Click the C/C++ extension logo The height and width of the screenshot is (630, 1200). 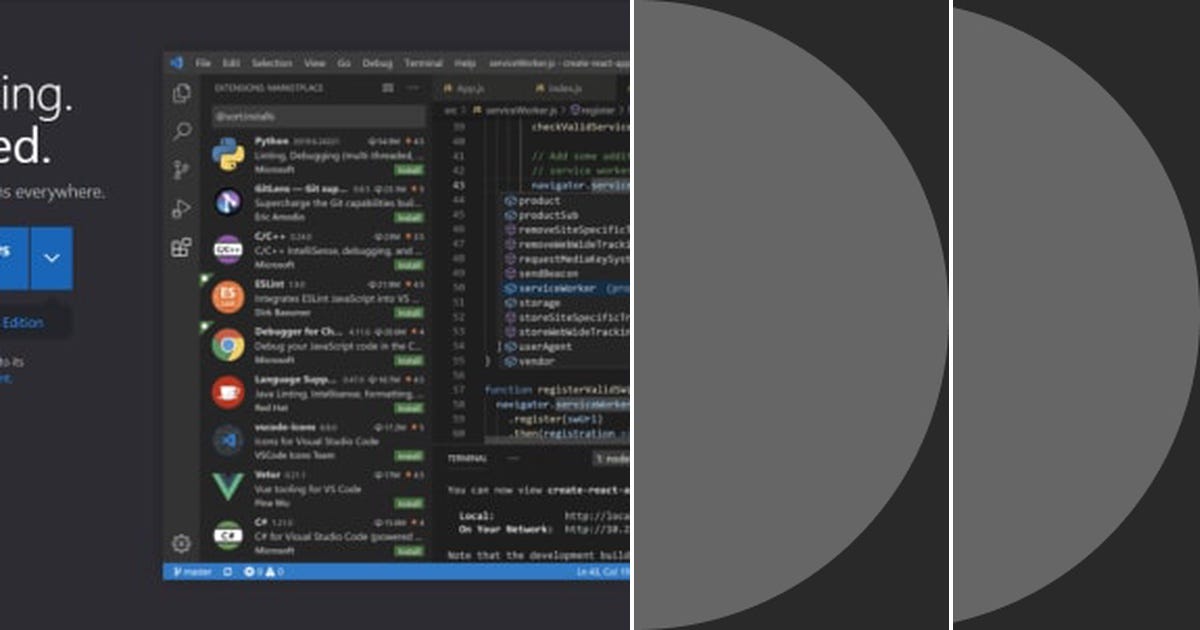tap(228, 250)
